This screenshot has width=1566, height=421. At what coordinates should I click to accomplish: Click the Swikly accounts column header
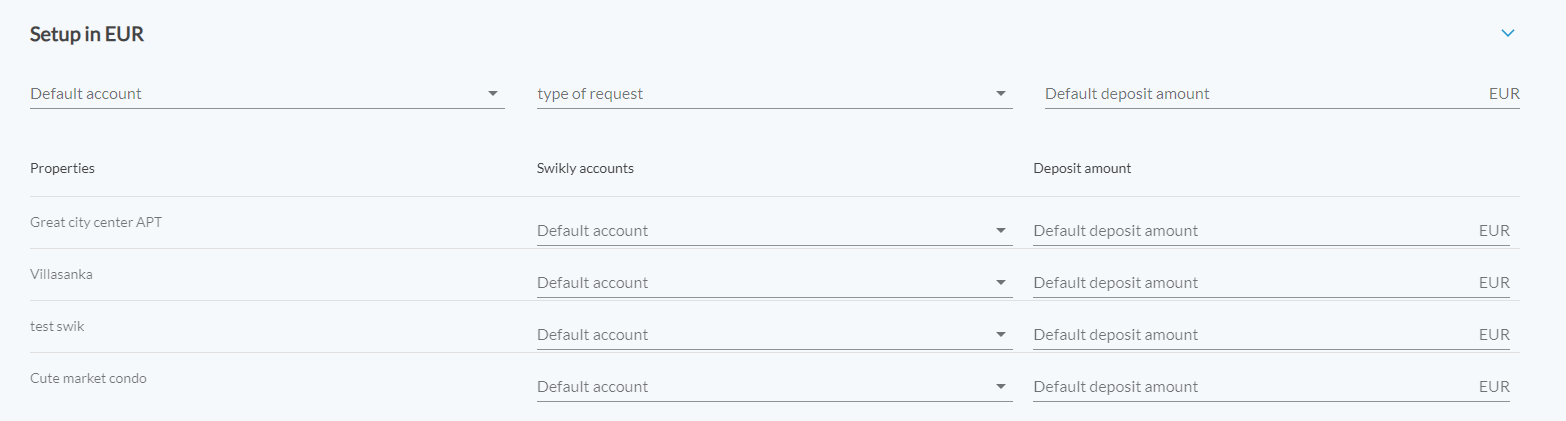[x=585, y=168]
